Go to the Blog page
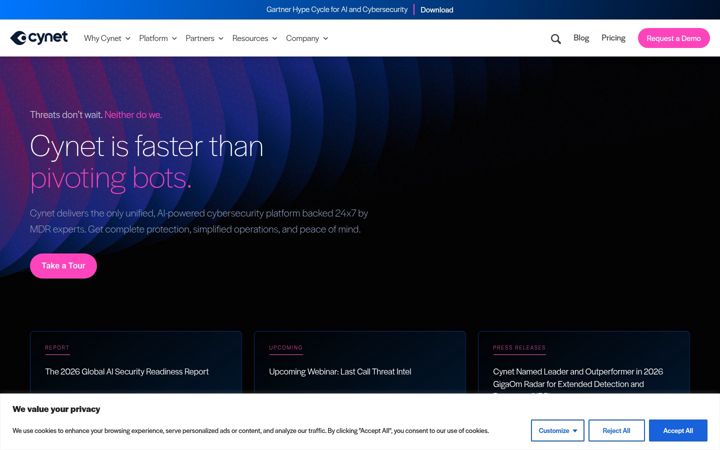Viewport: 720px width, 450px height. tap(581, 38)
